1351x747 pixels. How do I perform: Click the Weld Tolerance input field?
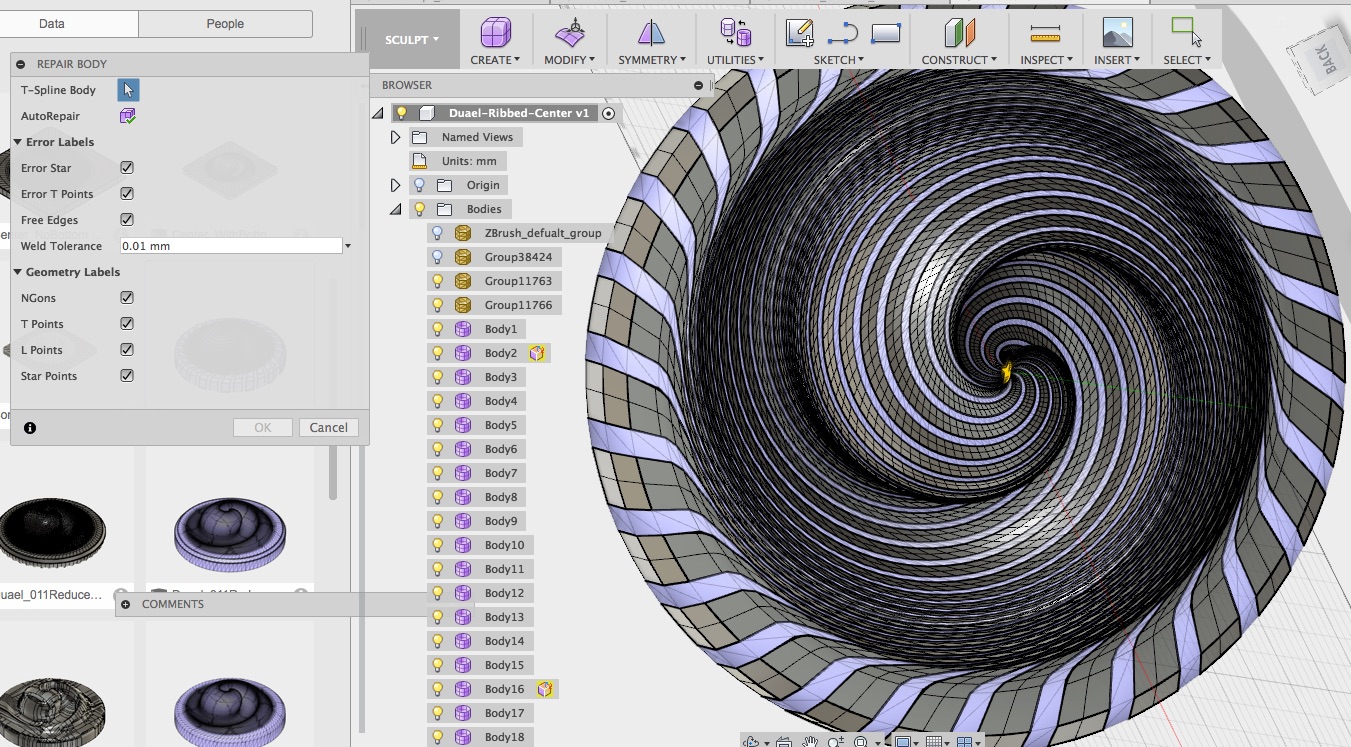(231, 246)
